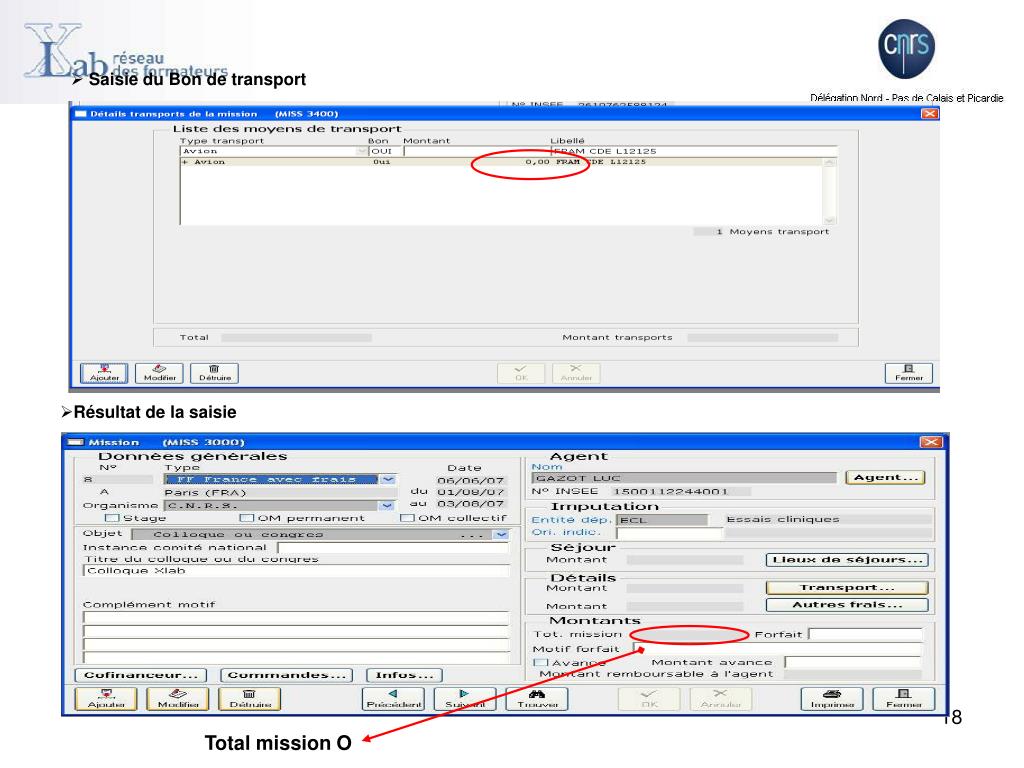Click the agent name GAZOT LUC field
Image resolution: width=1024 pixels, height=768 pixels.
click(x=684, y=478)
